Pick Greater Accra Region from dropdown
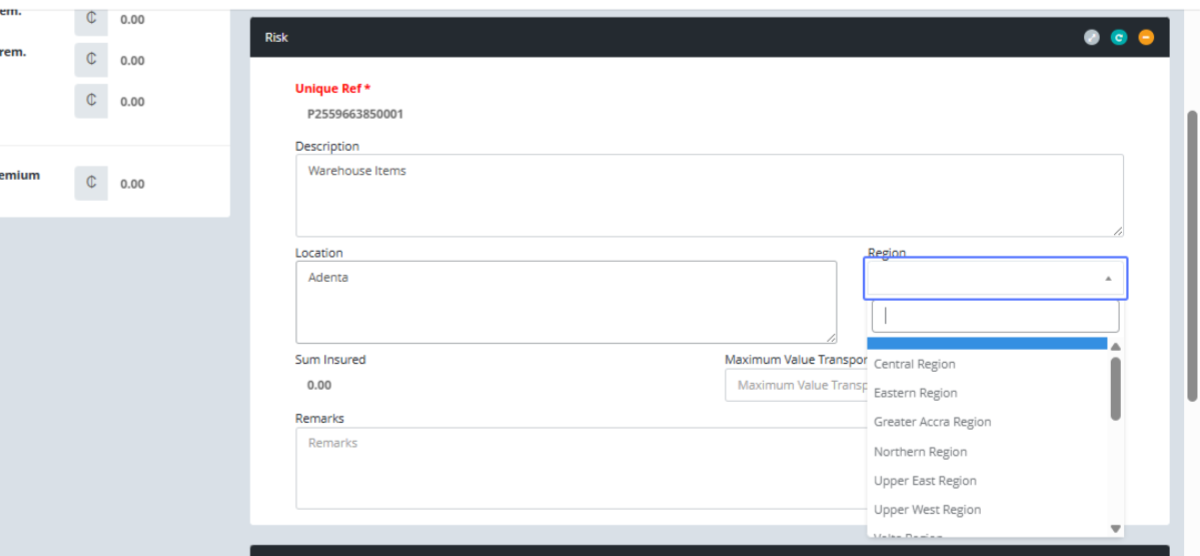The image size is (1200, 556). (932, 422)
